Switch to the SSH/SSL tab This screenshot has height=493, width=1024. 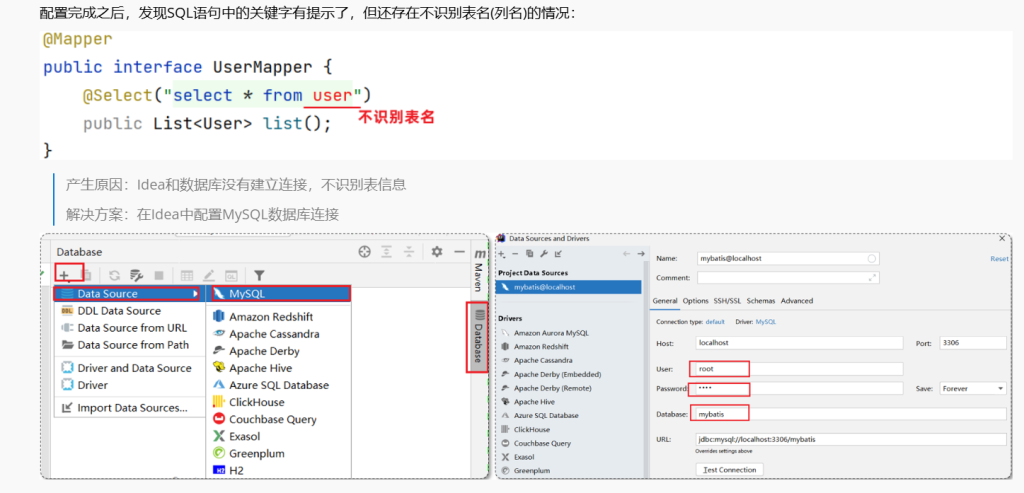[x=728, y=300]
